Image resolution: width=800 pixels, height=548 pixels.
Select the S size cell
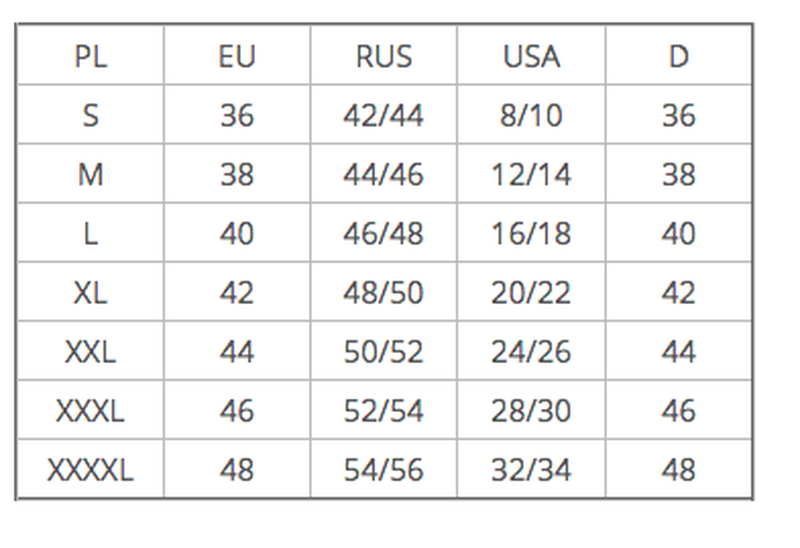click(x=91, y=115)
